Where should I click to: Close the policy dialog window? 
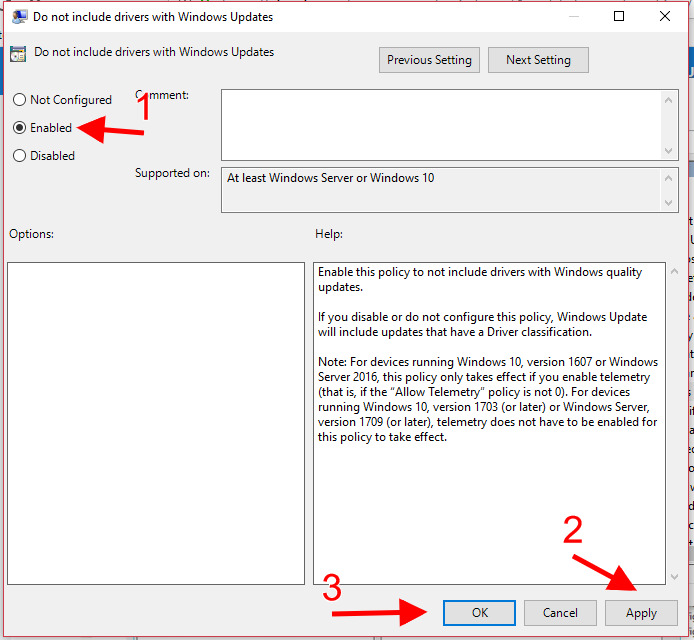pyautogui.click(x=664, y=16)
